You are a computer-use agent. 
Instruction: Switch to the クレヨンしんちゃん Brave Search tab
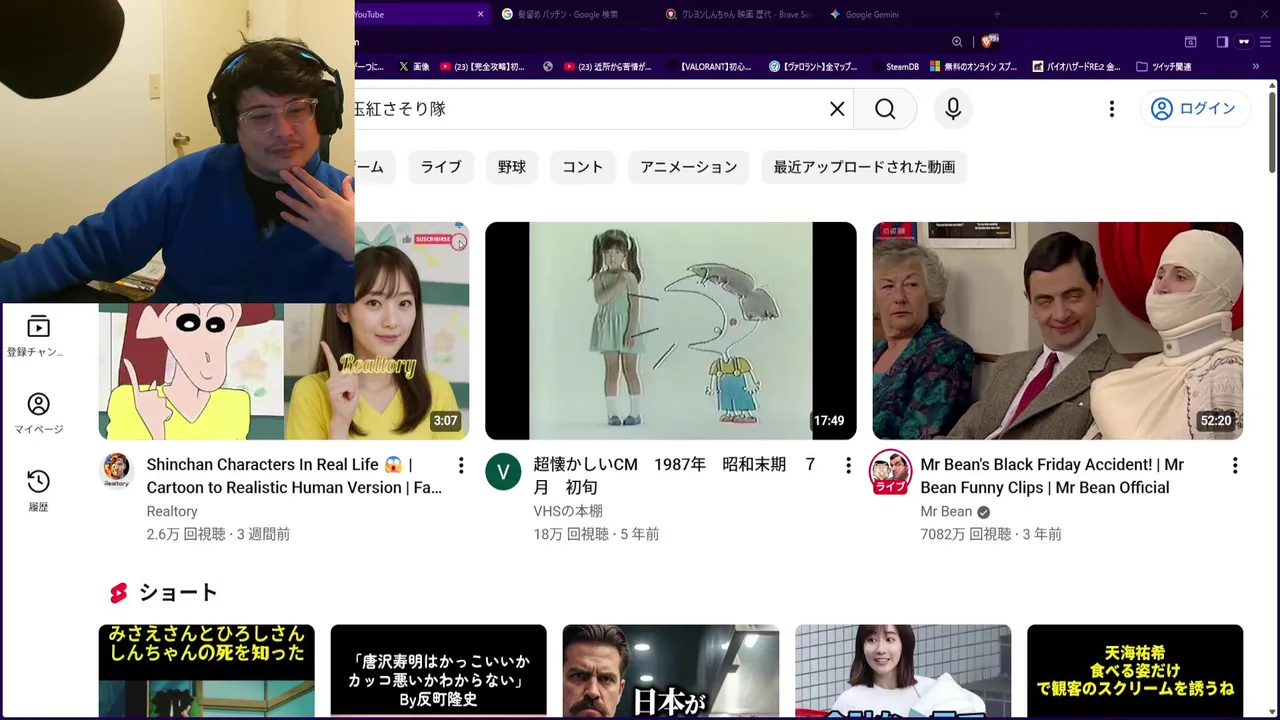point(738,14)
